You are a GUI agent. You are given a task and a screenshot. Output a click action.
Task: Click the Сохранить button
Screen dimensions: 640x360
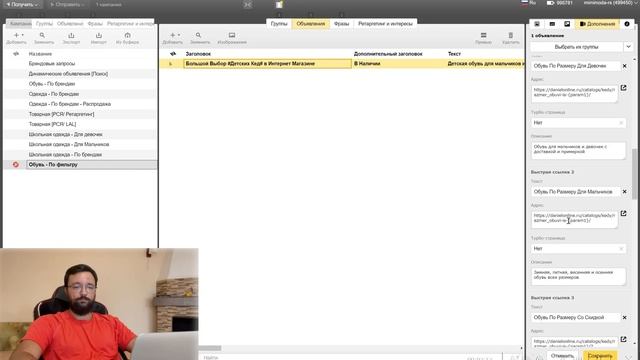click(x=600, y=356)
